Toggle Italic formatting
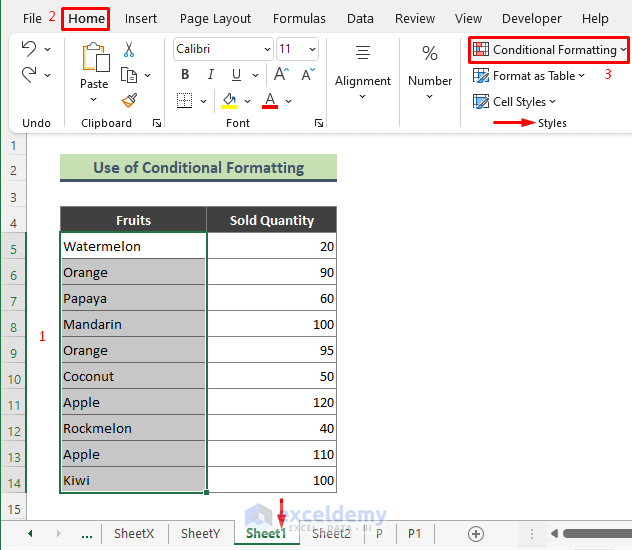 click(x=211, y=75)
